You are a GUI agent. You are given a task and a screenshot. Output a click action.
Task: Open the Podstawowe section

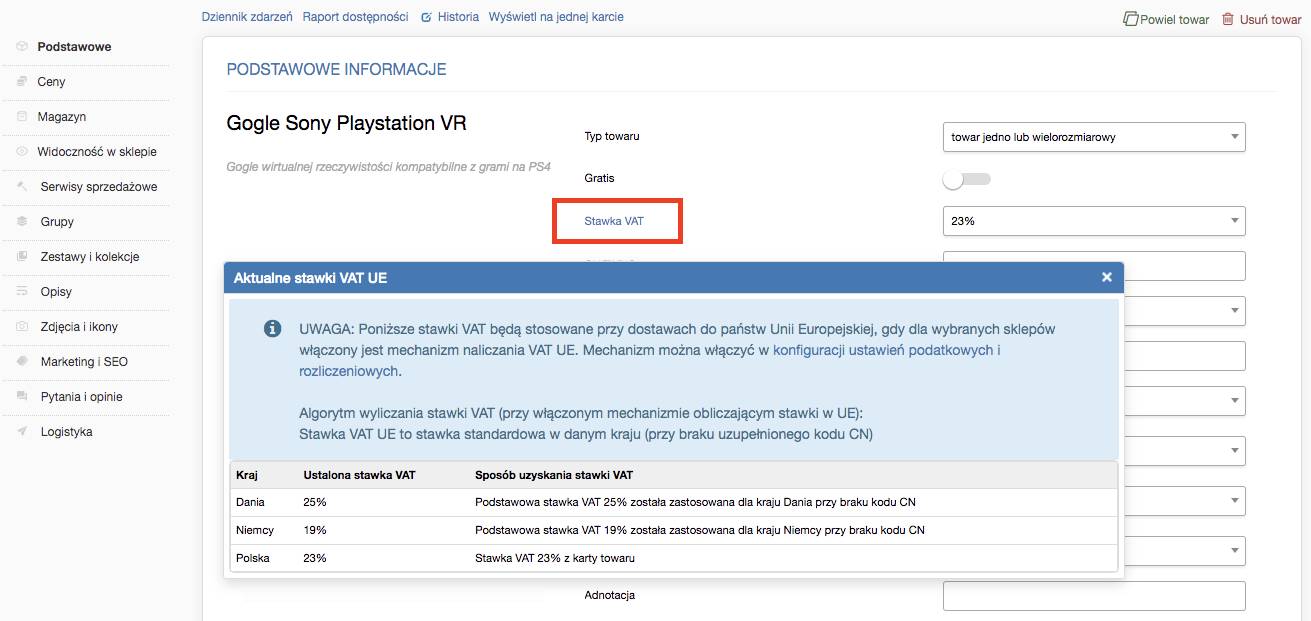point(74,47)
